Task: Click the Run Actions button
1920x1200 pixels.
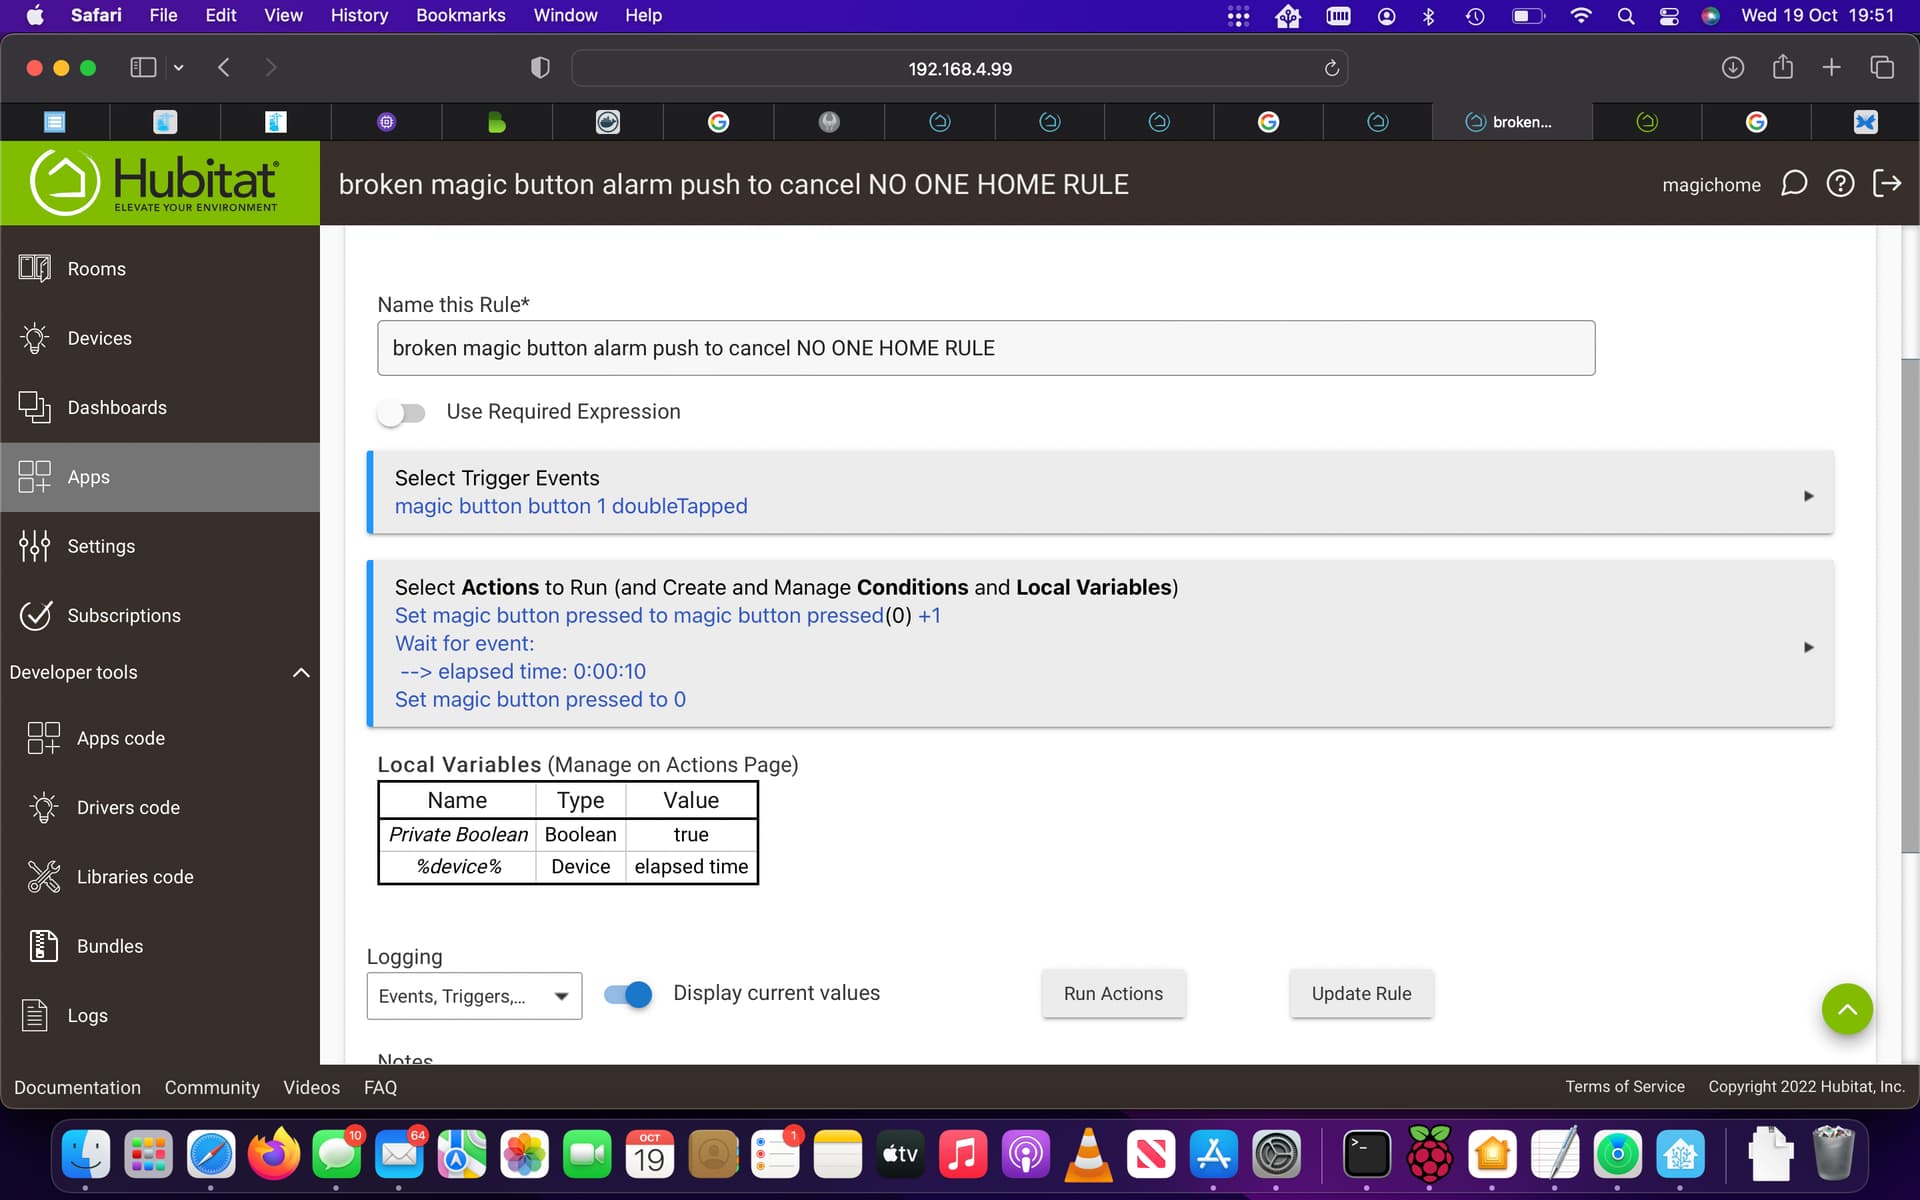Action: [1113, 994]
